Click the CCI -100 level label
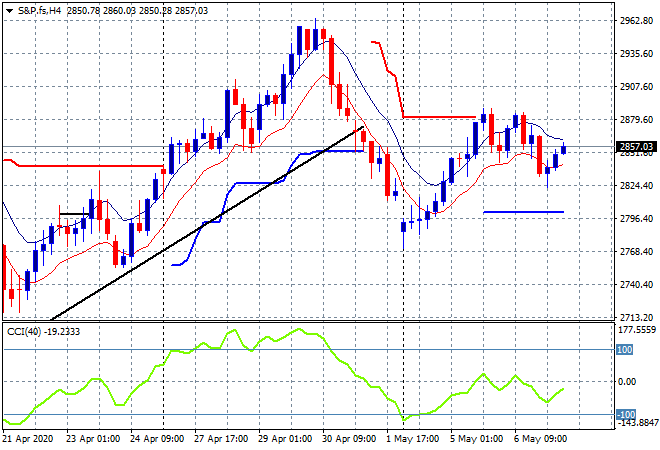Viewport: 660px width, 450px height. (626, 415)
